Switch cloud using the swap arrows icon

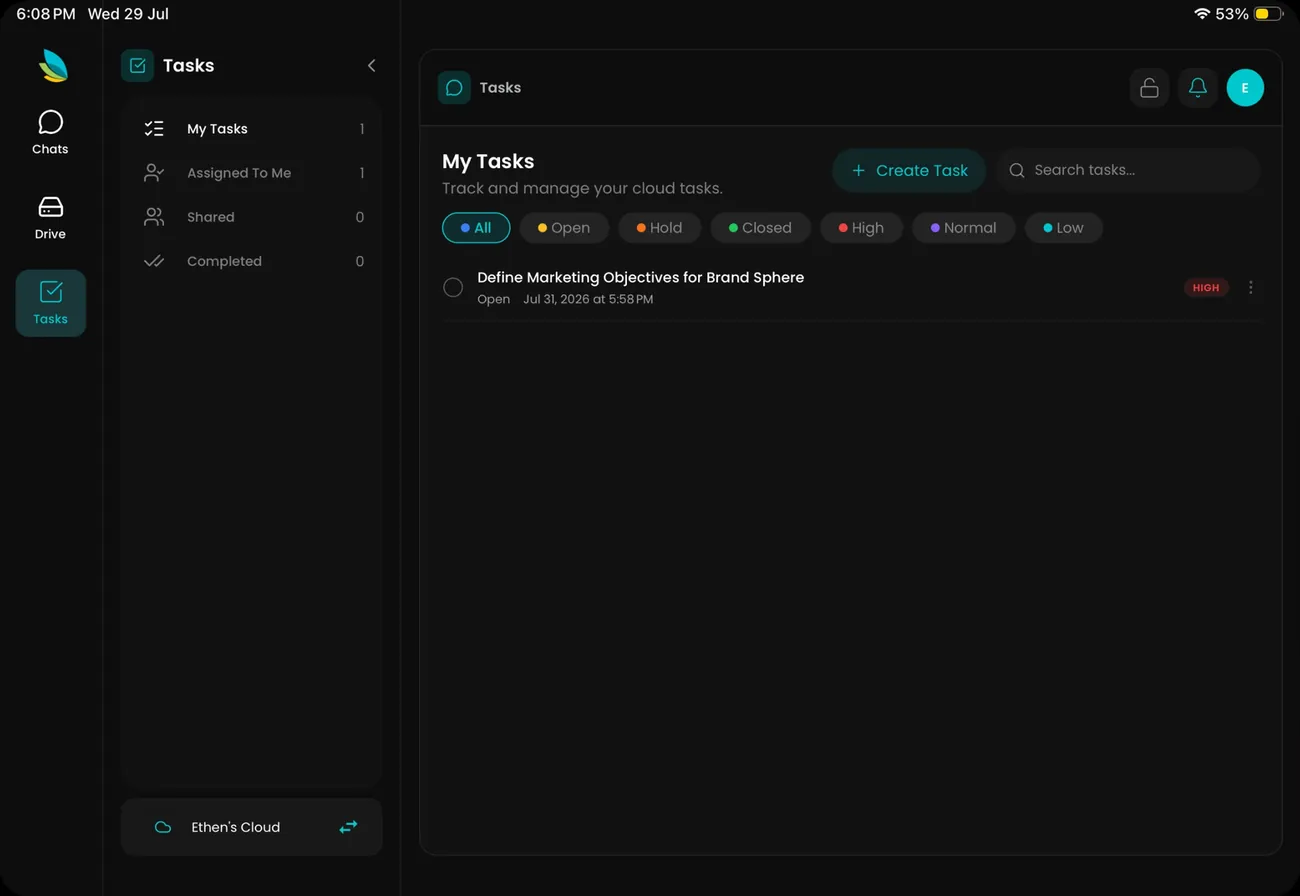[348, 827]
